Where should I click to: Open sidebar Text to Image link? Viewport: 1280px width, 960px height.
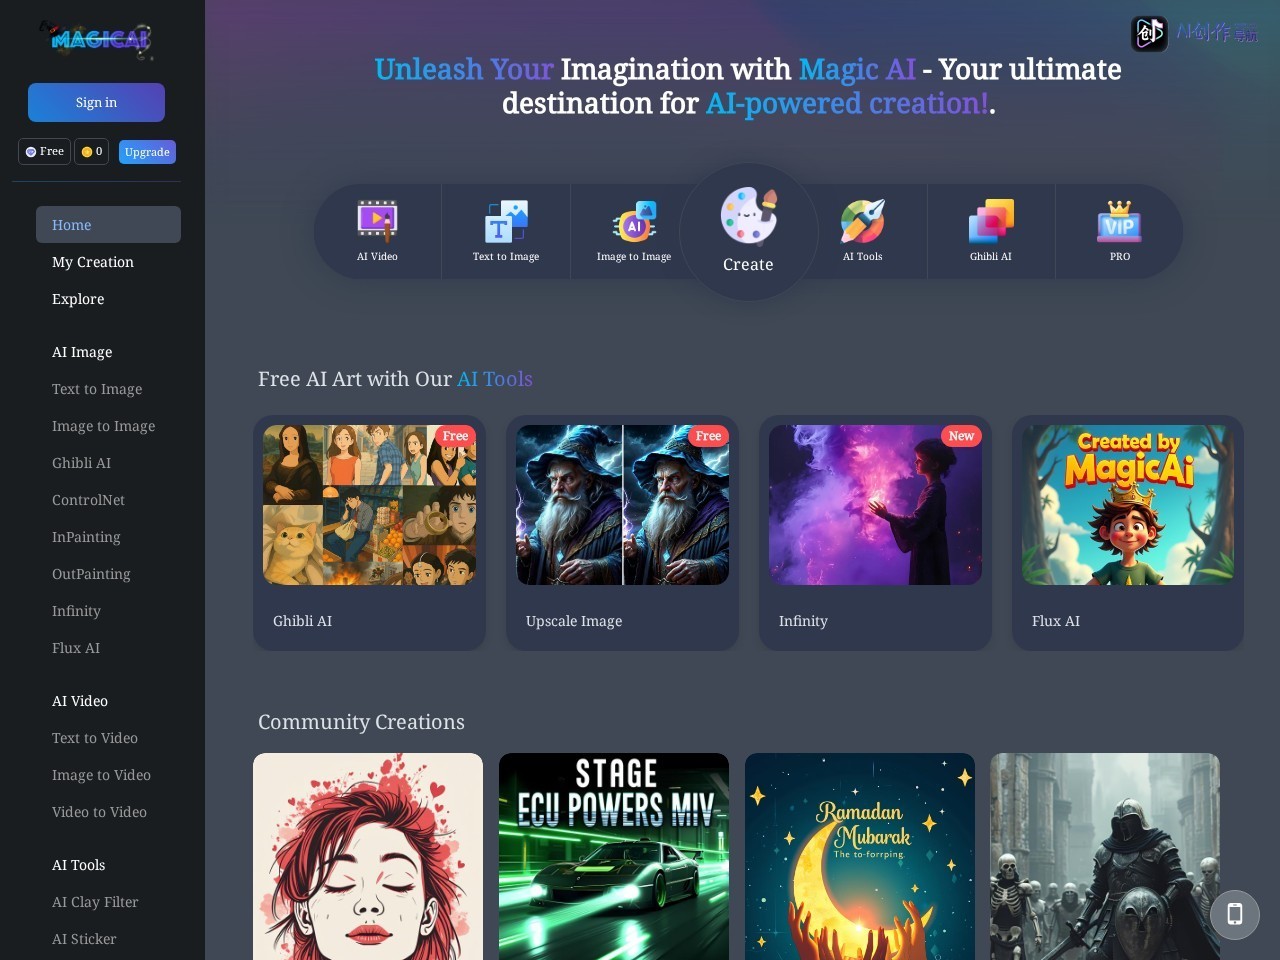[97, 389]
